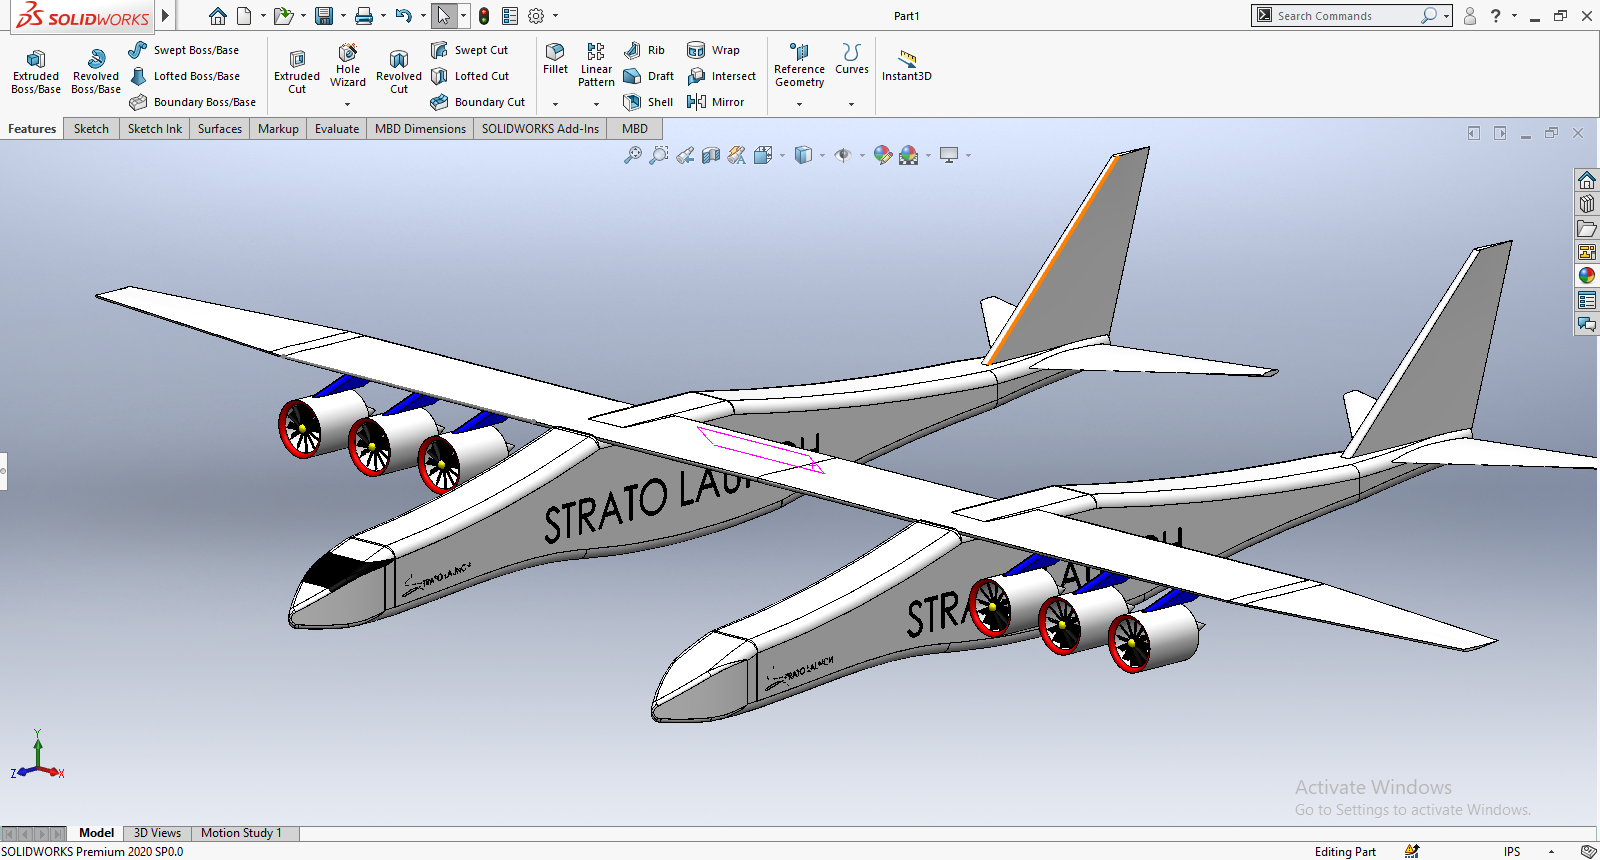Image resolution: width=1600 pixels, height=860 pixels.
Task: Toggle the Instant3D mode
Action: pos(907,65)
